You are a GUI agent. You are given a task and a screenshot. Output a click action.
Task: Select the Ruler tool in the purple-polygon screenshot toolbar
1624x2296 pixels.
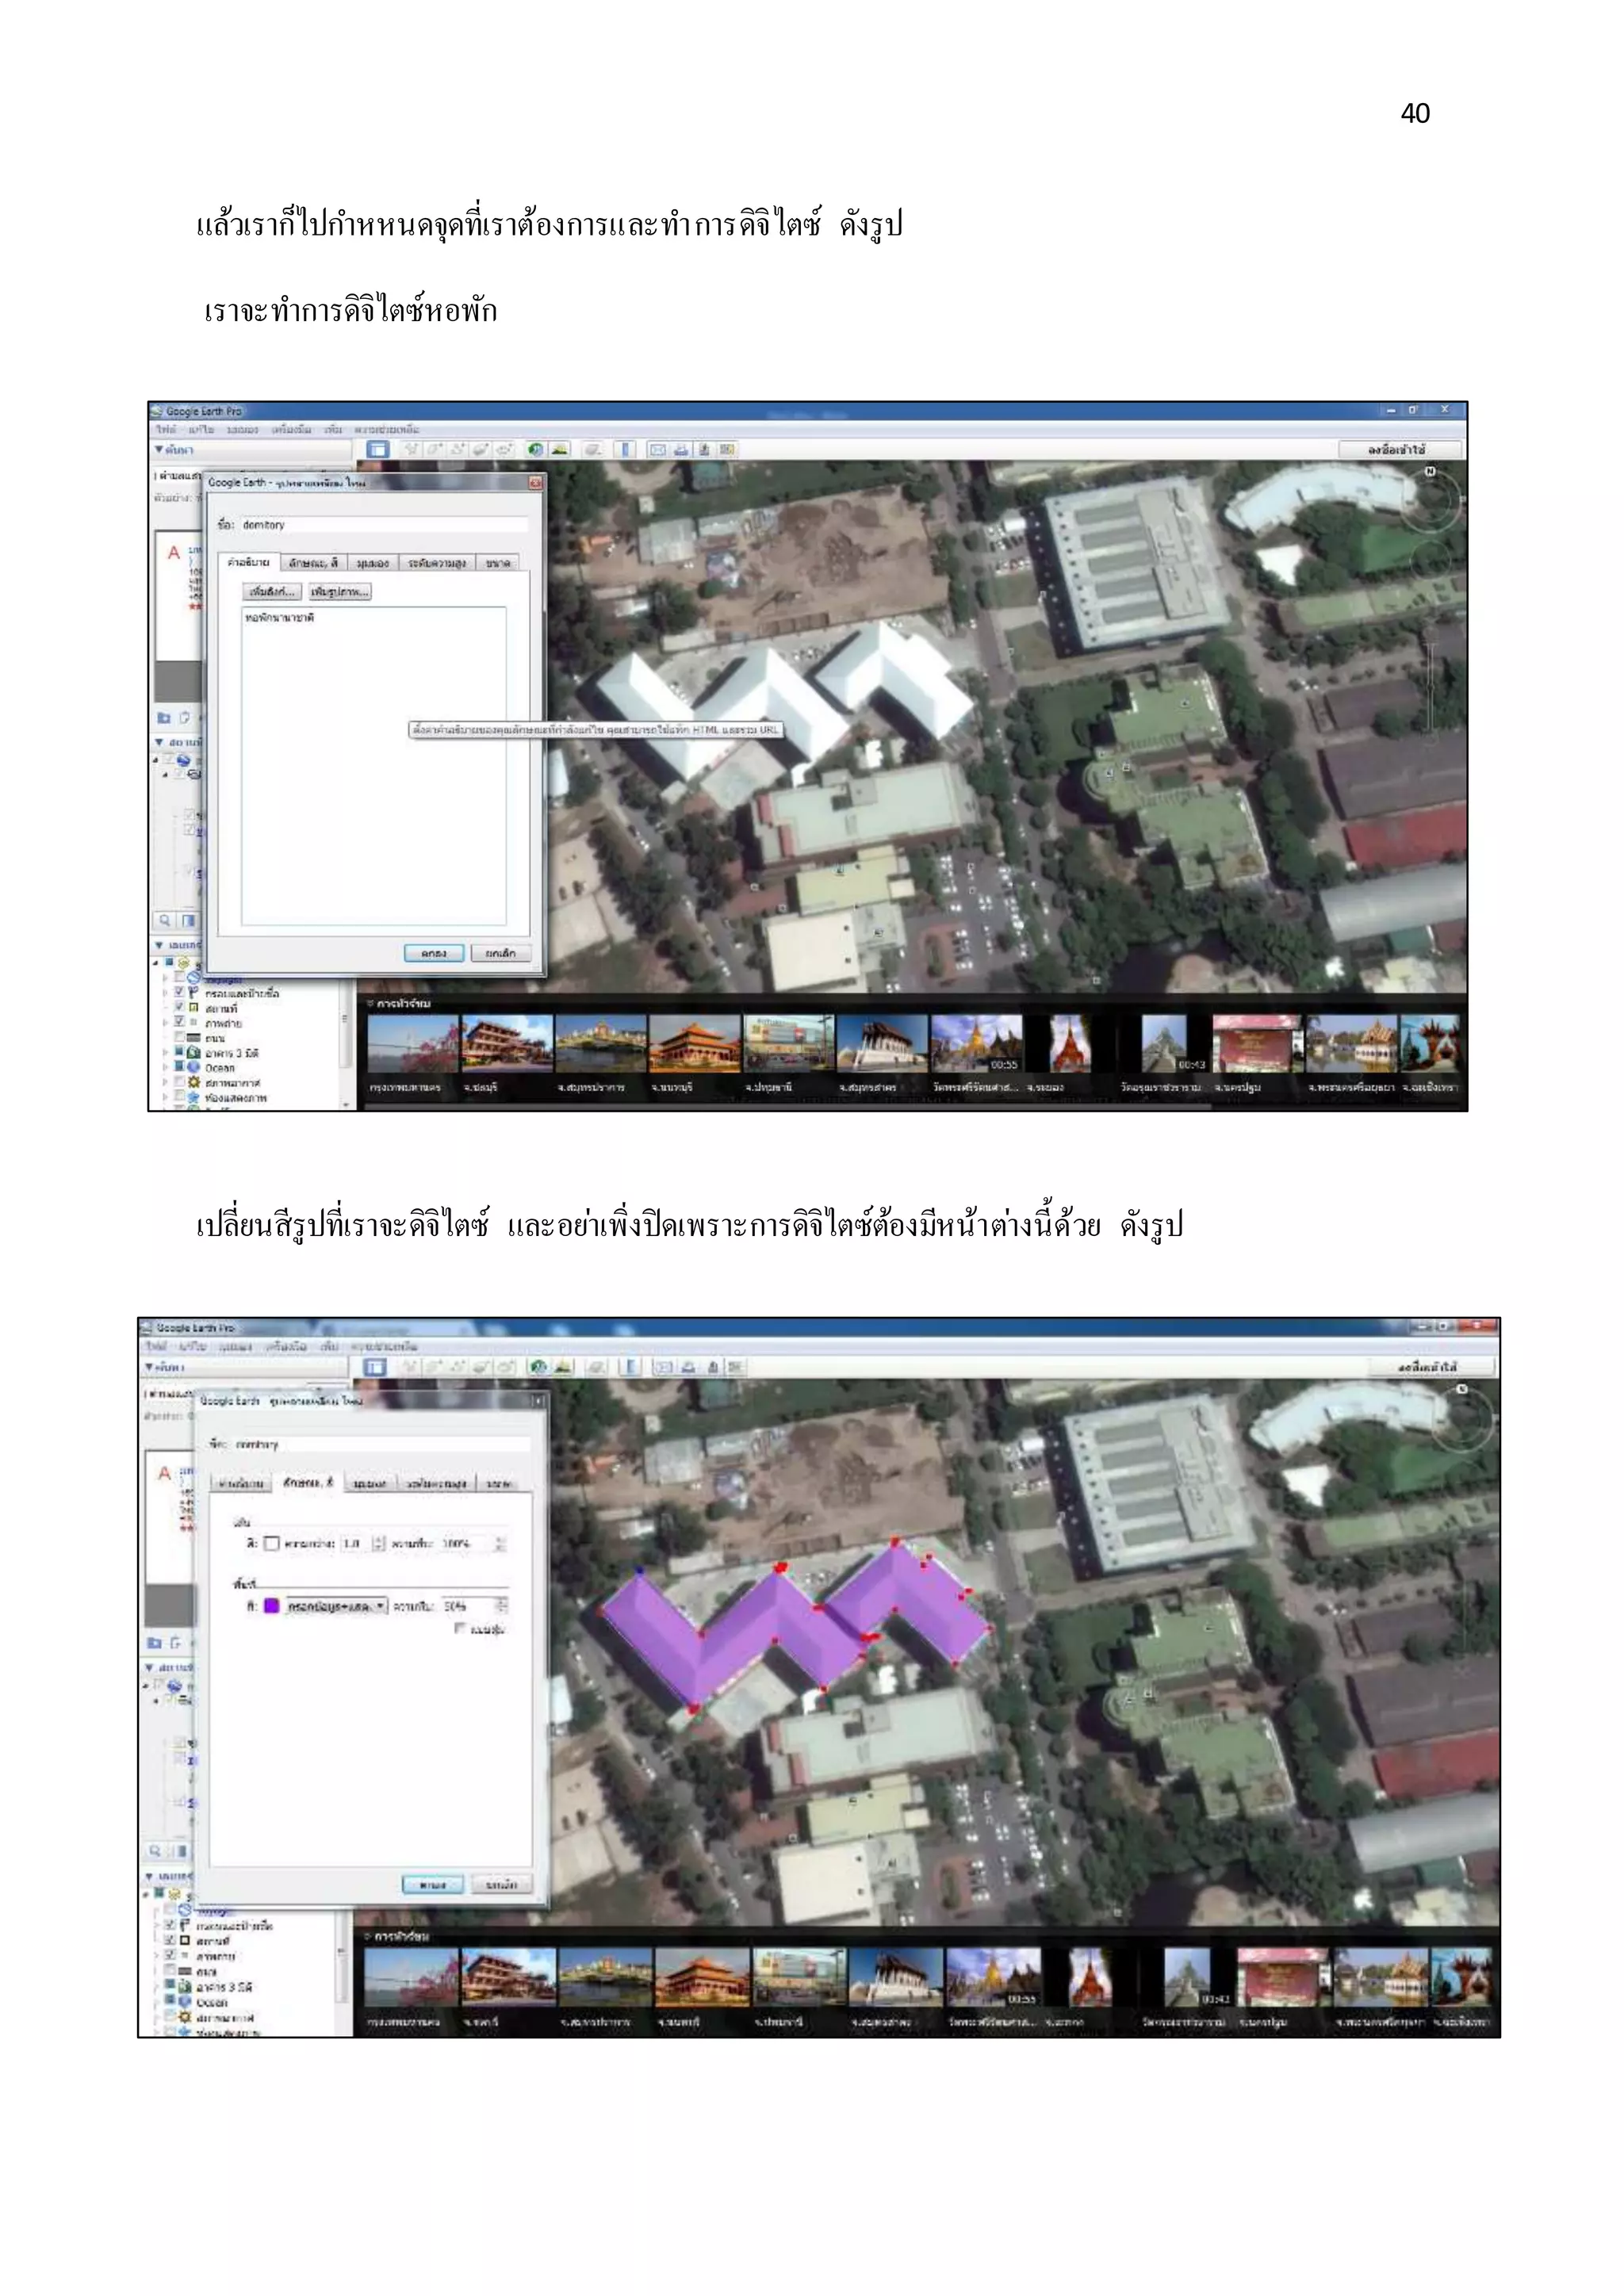pos(629,1367)
